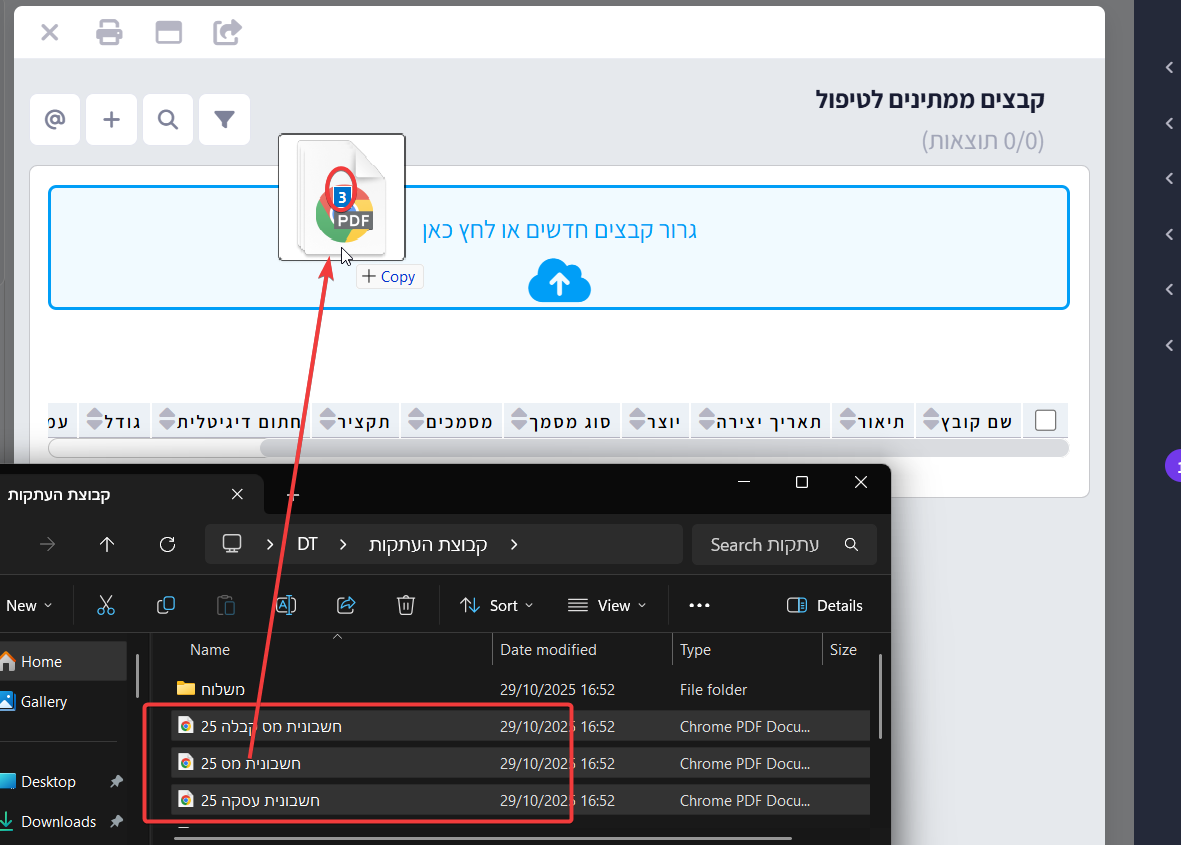1181x845 pixels.
Task: Open the Sort dropdown in Explorer
Action: coord(497,605)
